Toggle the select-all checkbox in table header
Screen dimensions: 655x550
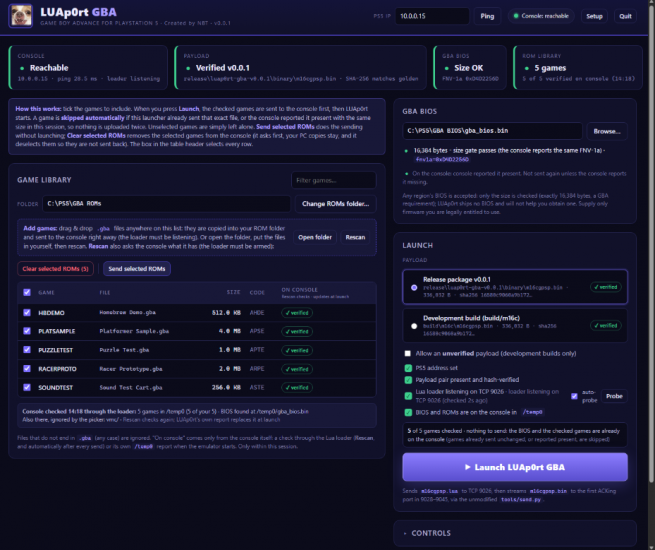pyautogui.click(x=27, y=292)
